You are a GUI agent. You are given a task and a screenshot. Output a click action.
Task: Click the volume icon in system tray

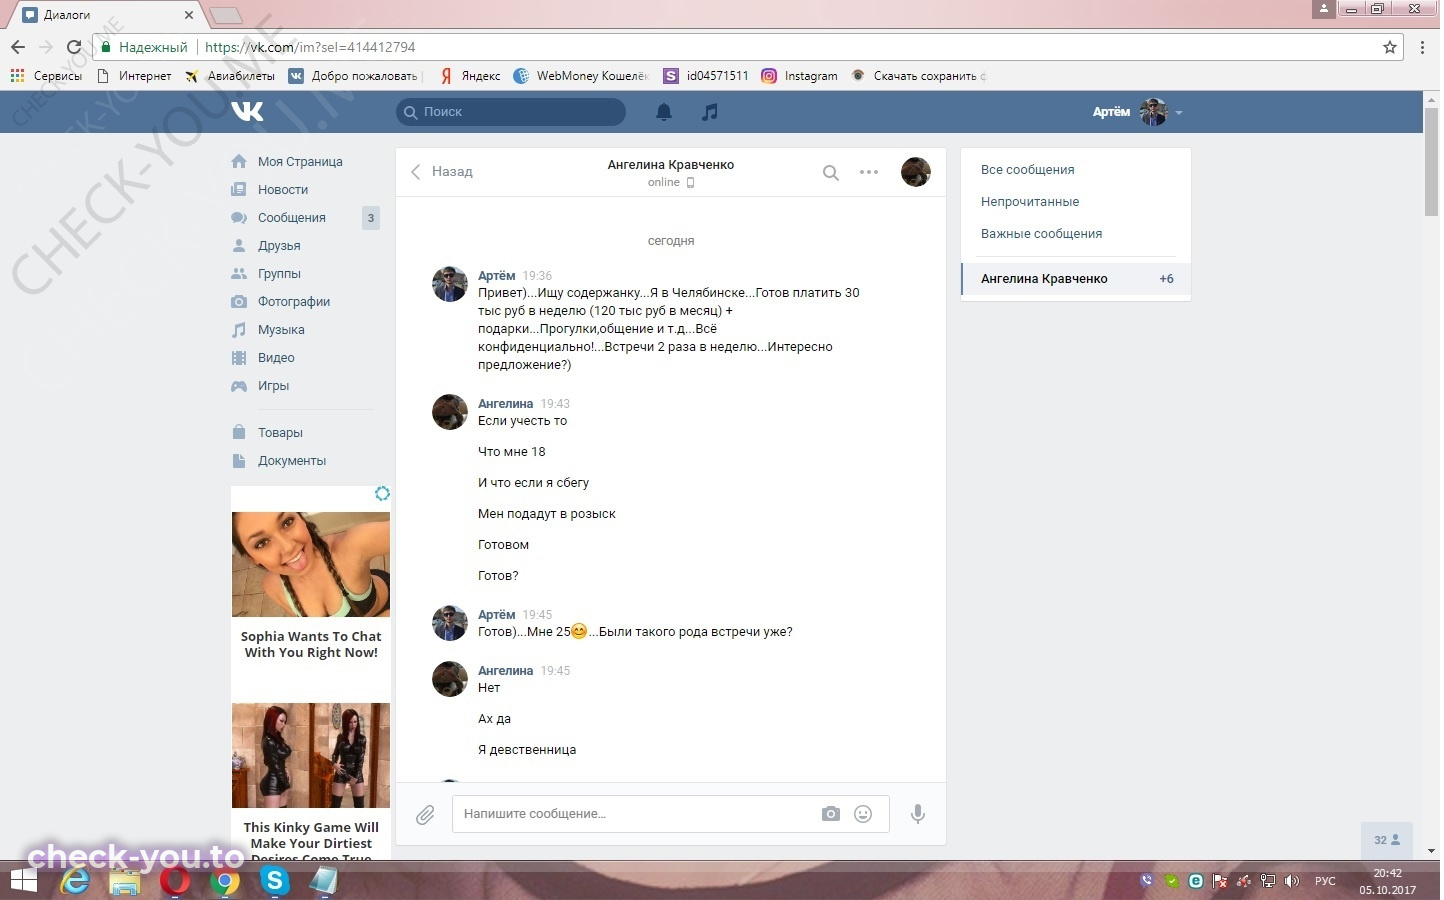pos(1292,881)
